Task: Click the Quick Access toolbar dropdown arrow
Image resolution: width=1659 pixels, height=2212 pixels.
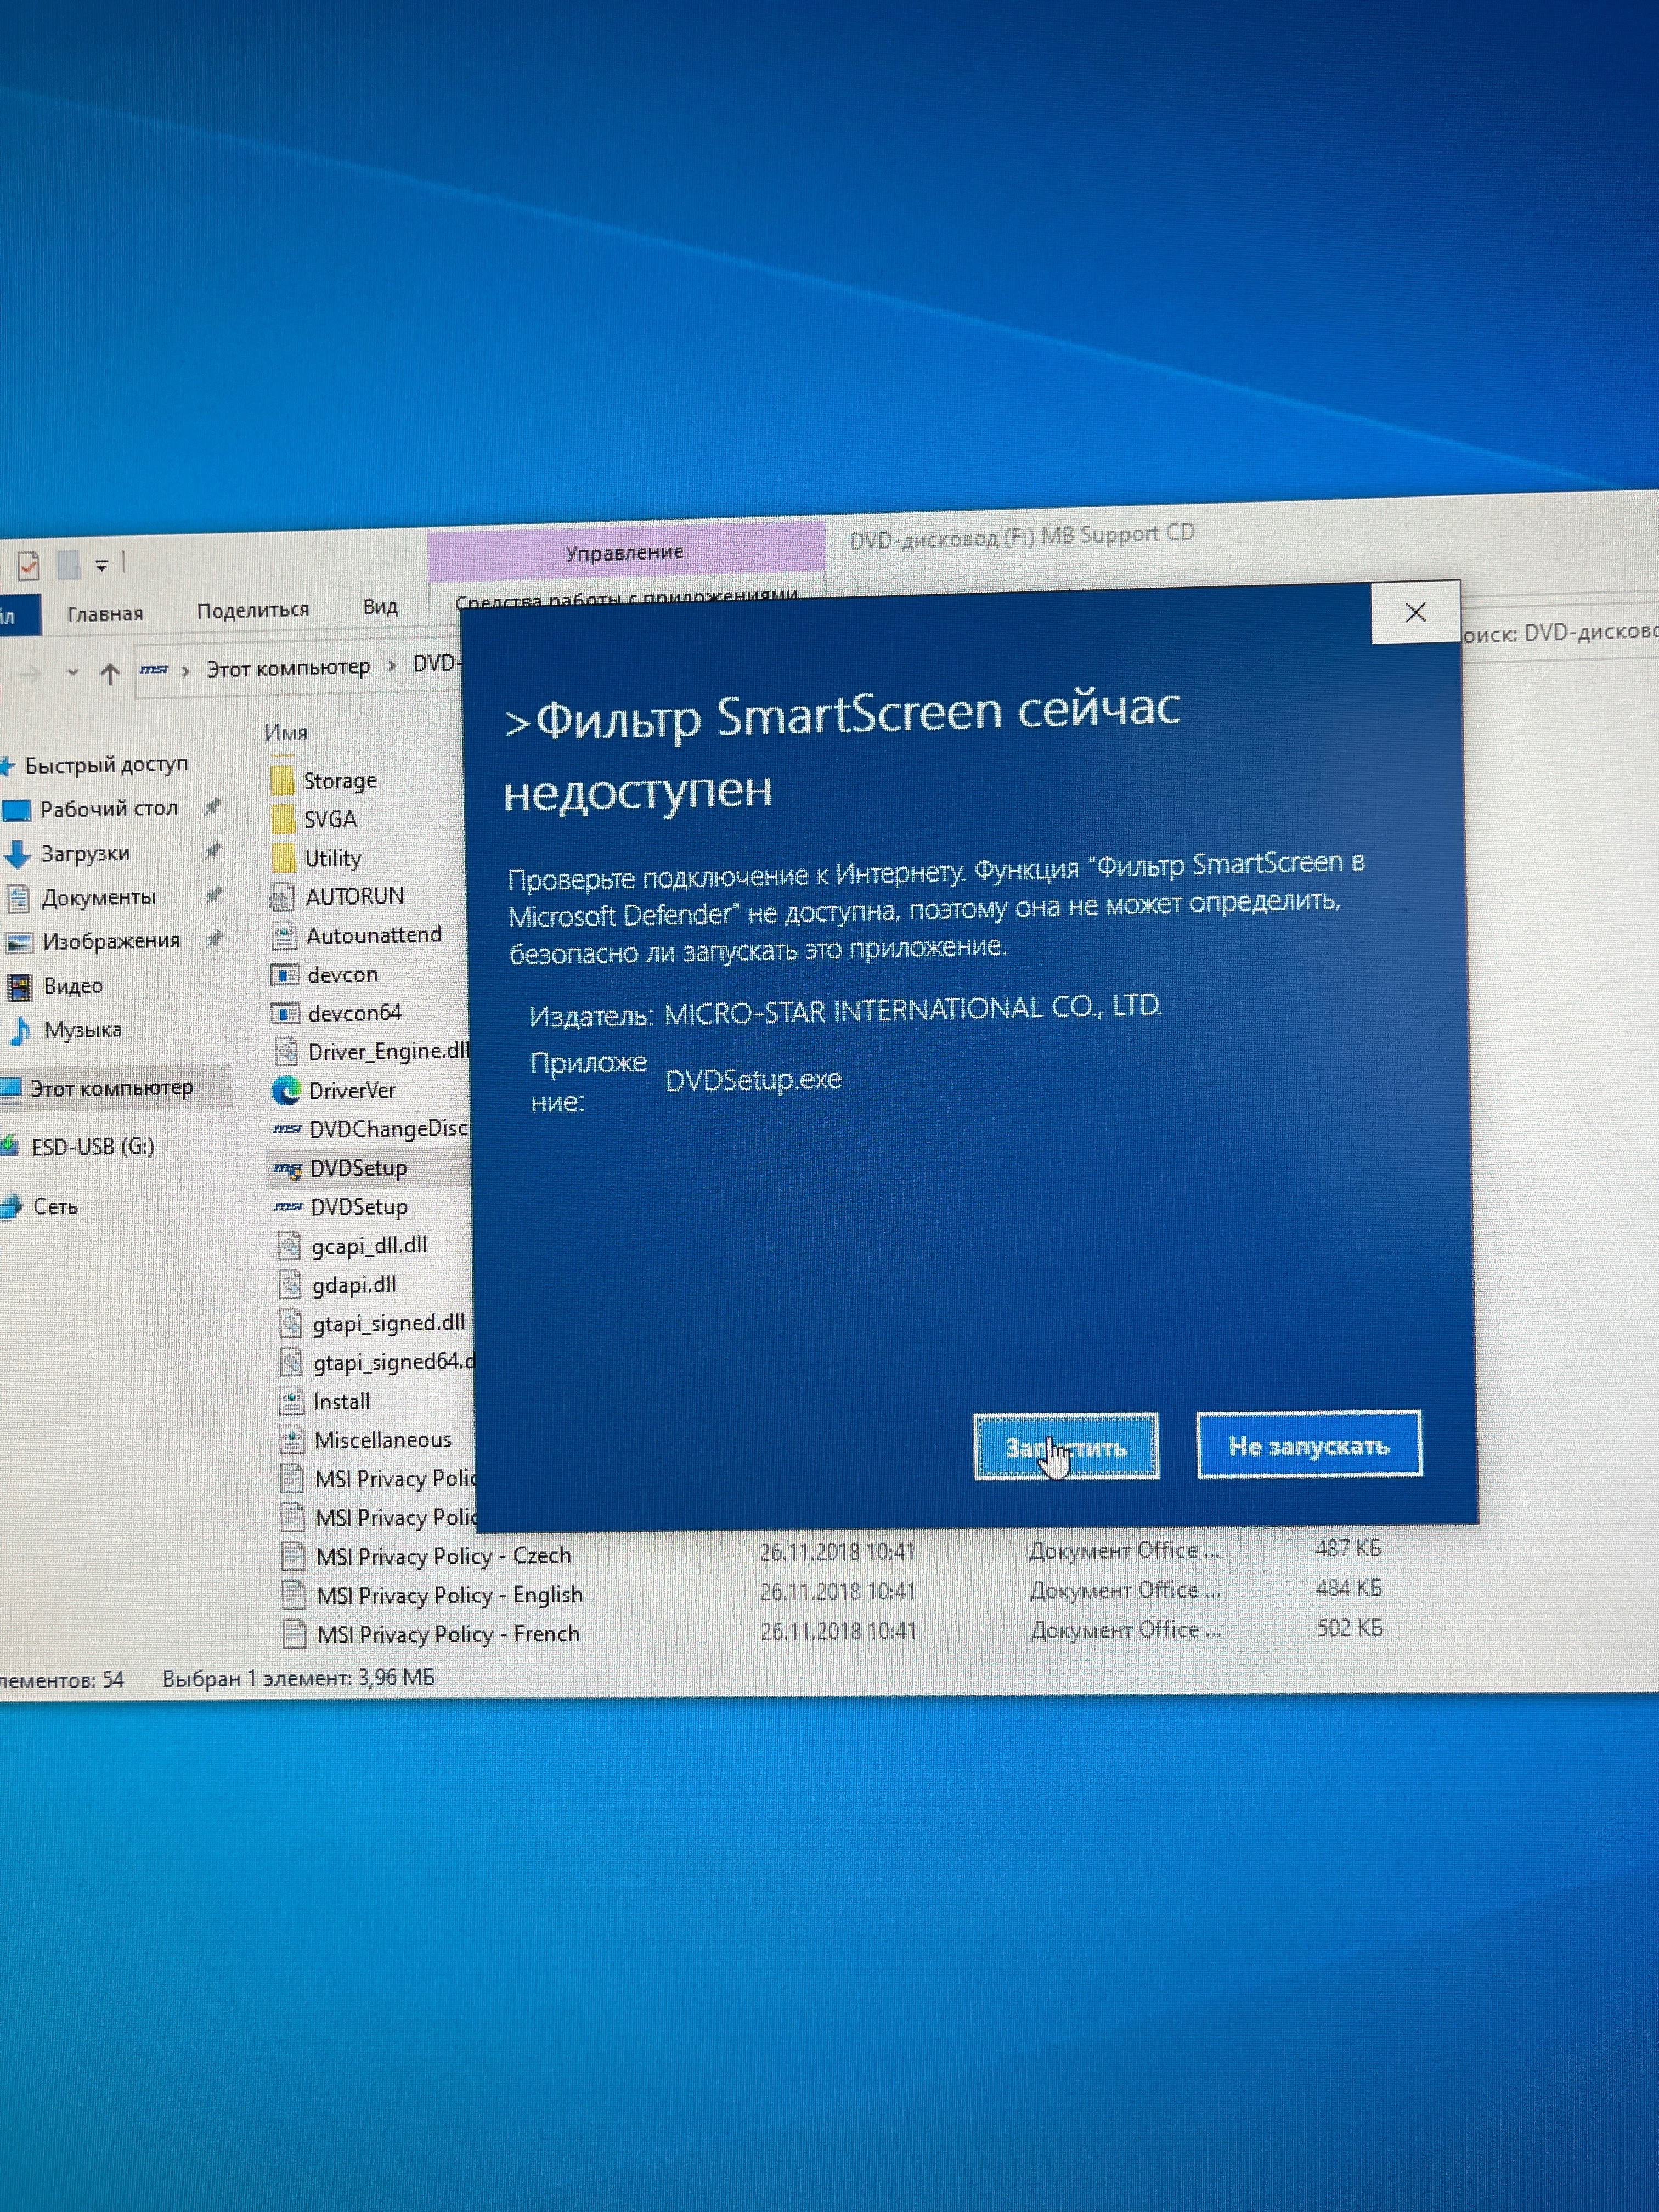Action: 101,566
